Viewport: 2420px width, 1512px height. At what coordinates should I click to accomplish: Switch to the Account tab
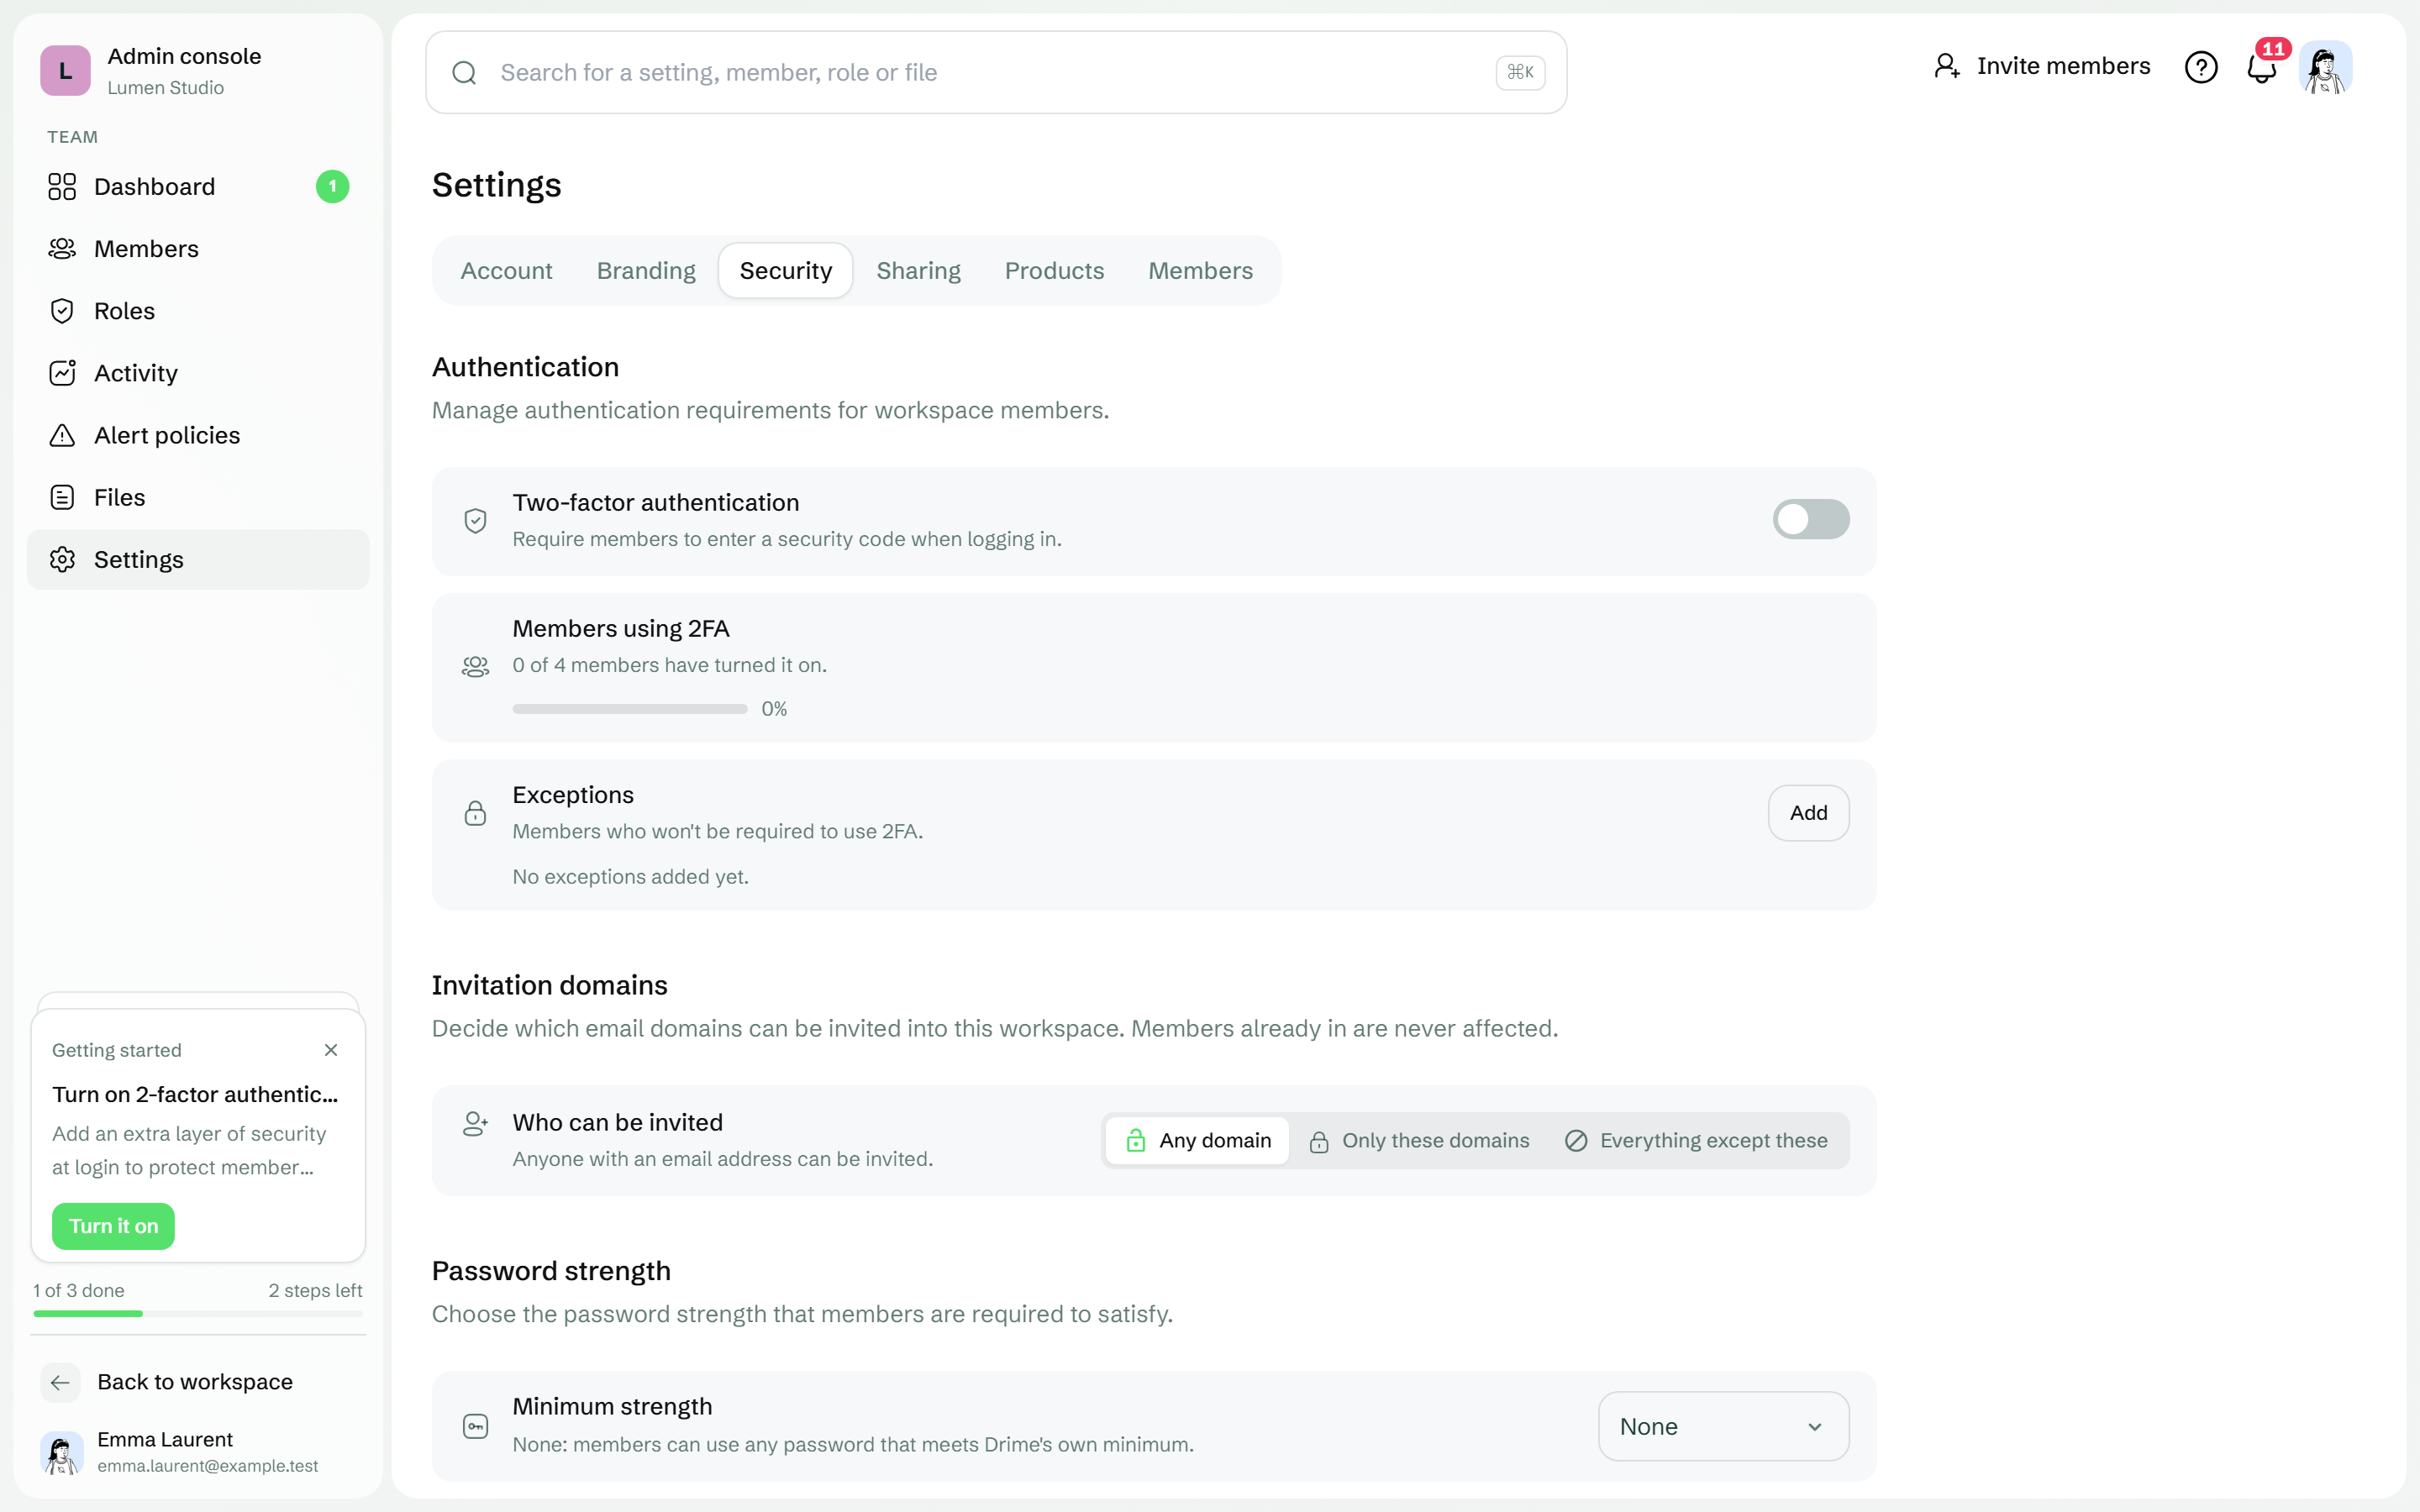point(506,271)
